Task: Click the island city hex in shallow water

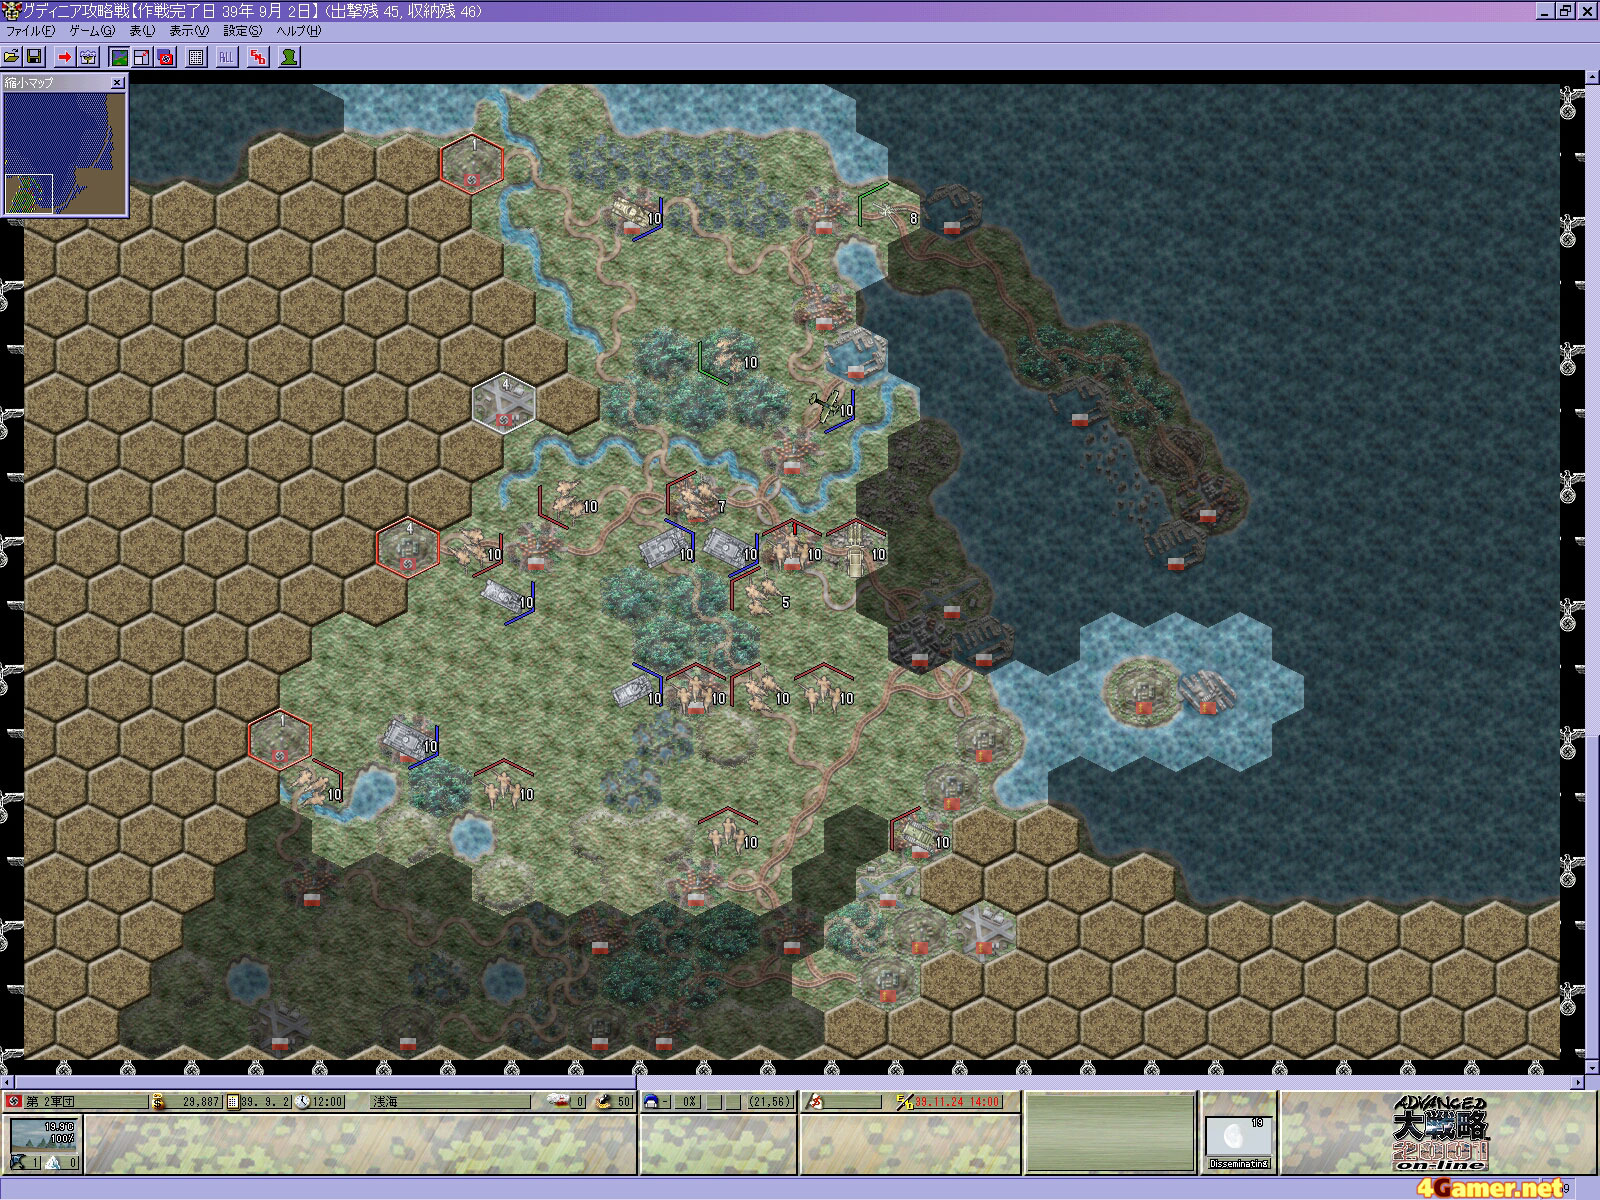Action: tap(1144, 692)
